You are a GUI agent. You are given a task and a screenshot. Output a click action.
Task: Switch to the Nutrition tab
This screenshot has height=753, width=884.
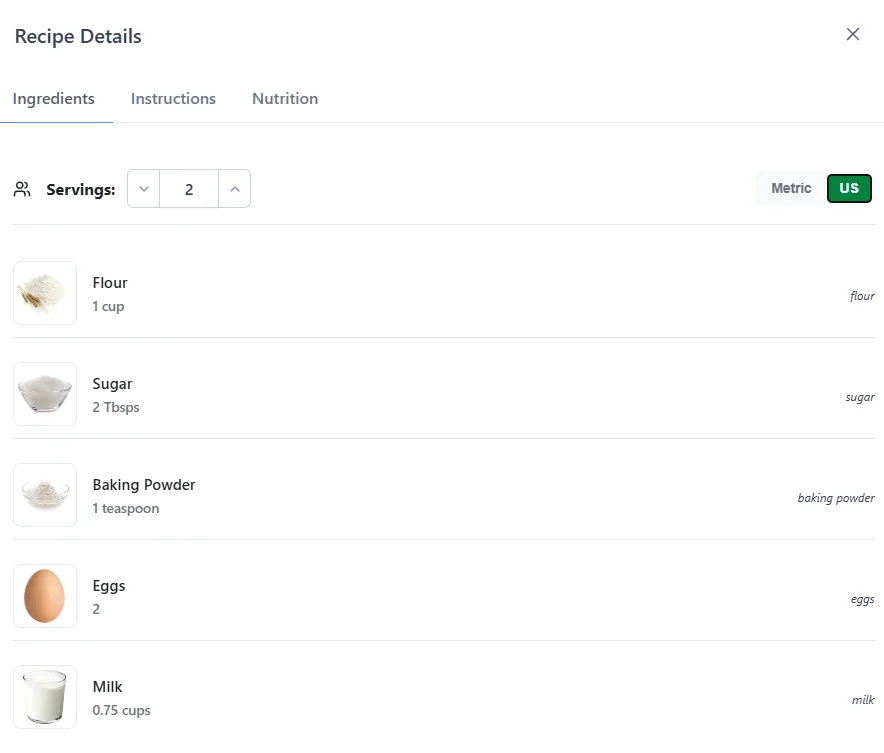click(x=284, y=98)
